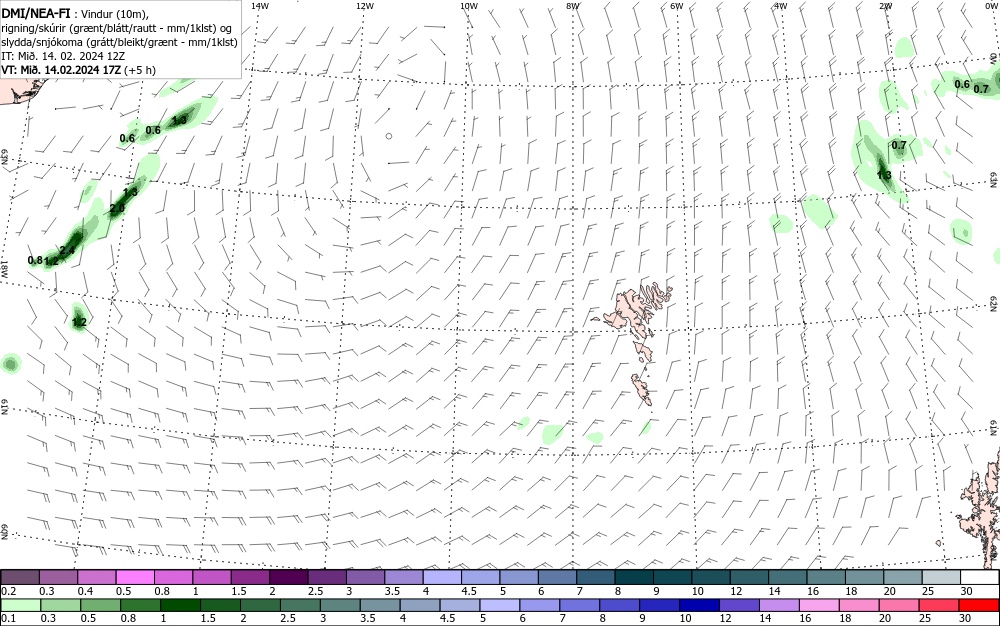
Task: Click the red 30 swatch in the bottom rain legend
Action: pos(978,604)
